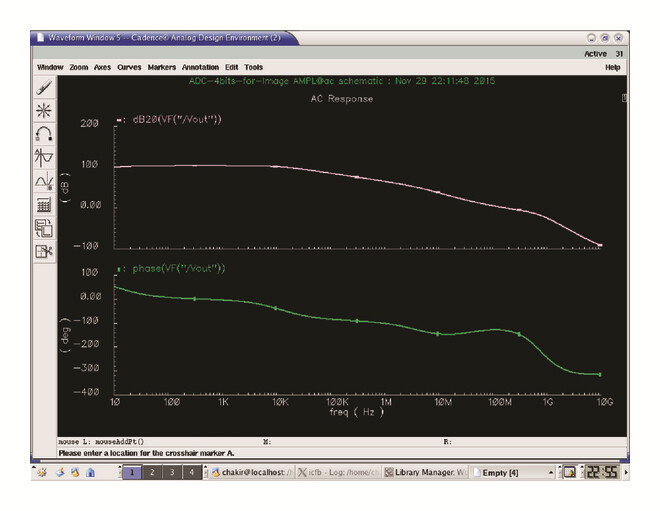The width and height of the screenshot is (660, 511).
Task: Select the crosshair marker star icon
Action: click(x=44, y=111)
